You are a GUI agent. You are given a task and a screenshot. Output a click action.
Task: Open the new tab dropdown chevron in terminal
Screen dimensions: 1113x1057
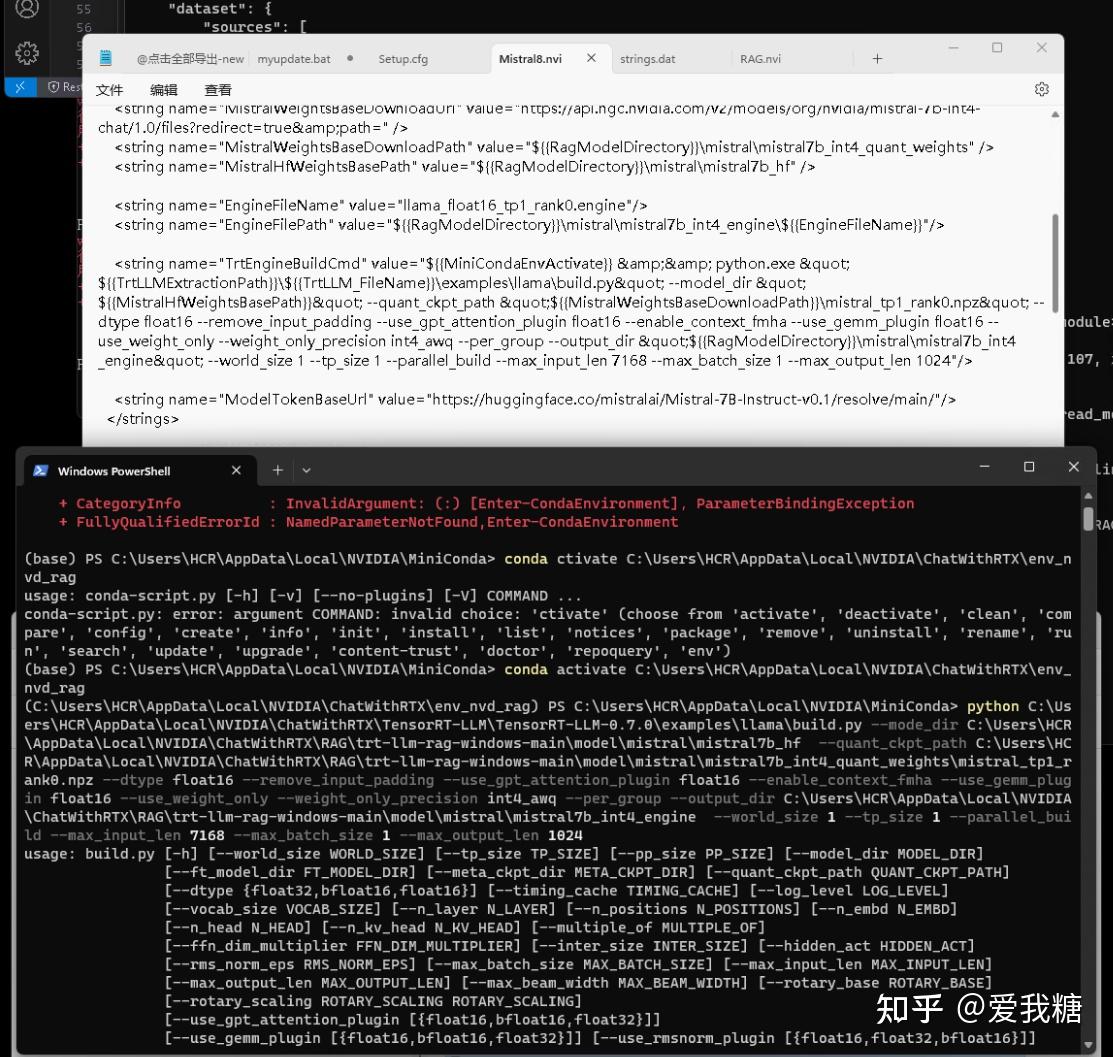tap(306, 469)
